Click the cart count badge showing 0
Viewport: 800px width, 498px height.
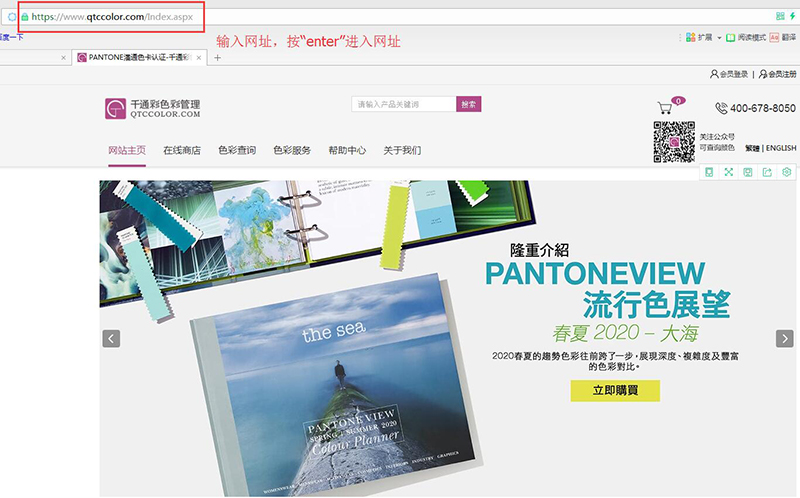[678, 101]
